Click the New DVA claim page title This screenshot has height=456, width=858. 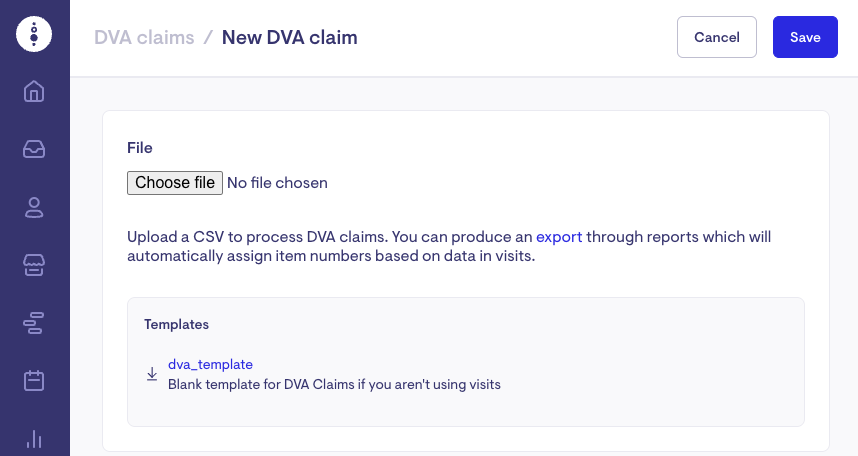(289, 38)
